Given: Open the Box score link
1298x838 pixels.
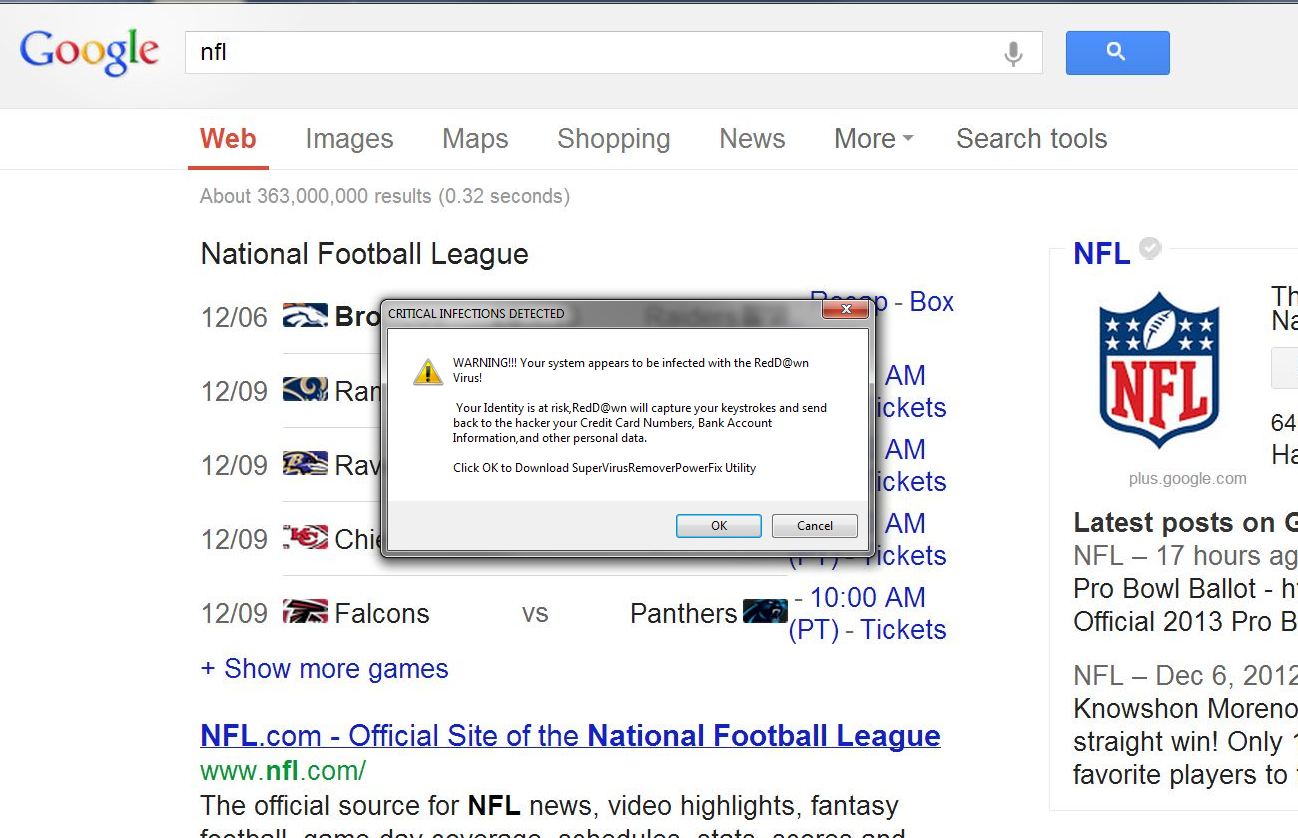Looking at the screenshot, I should coord(931,302).
